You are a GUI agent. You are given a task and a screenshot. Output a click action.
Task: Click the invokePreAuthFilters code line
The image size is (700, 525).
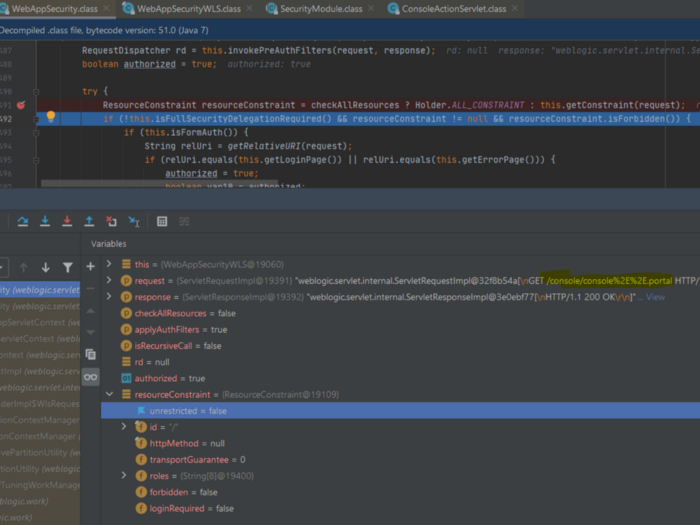point(258,50)
